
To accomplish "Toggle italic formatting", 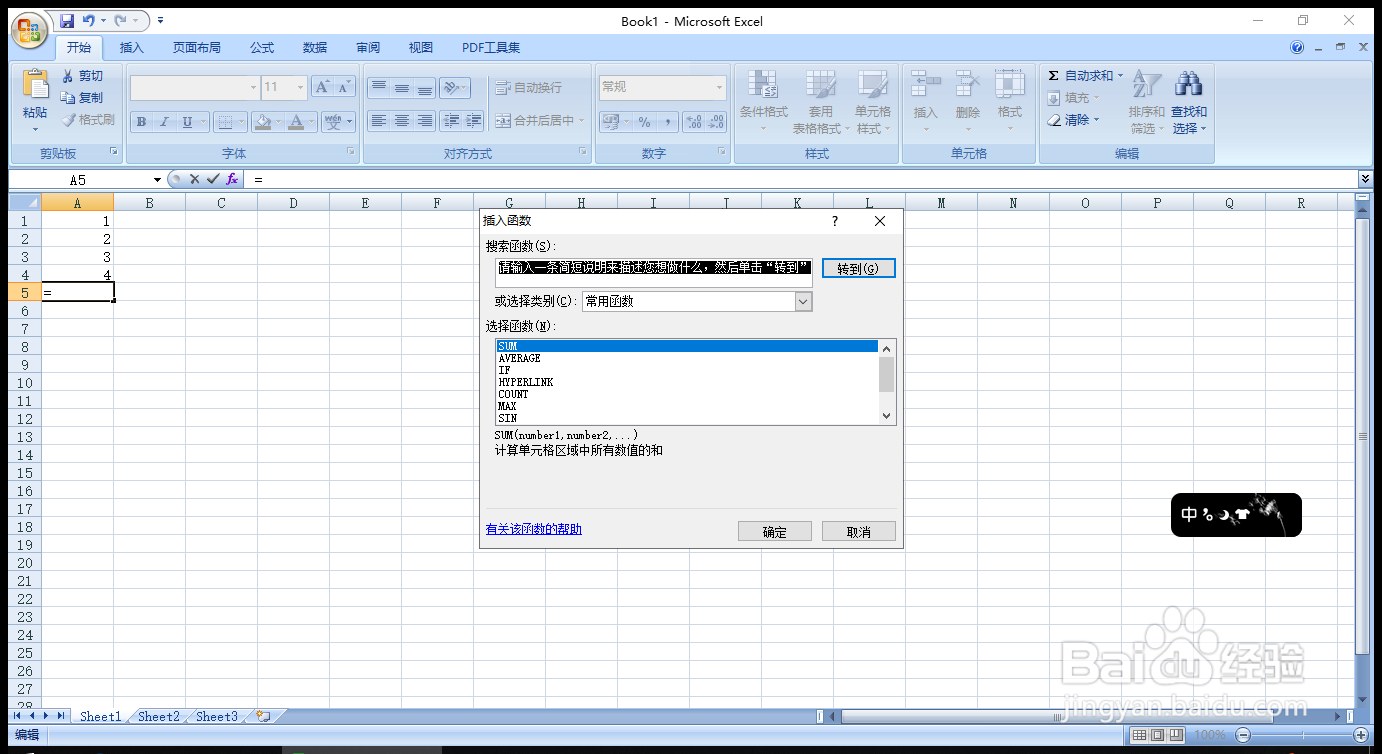I will (162, 121).
